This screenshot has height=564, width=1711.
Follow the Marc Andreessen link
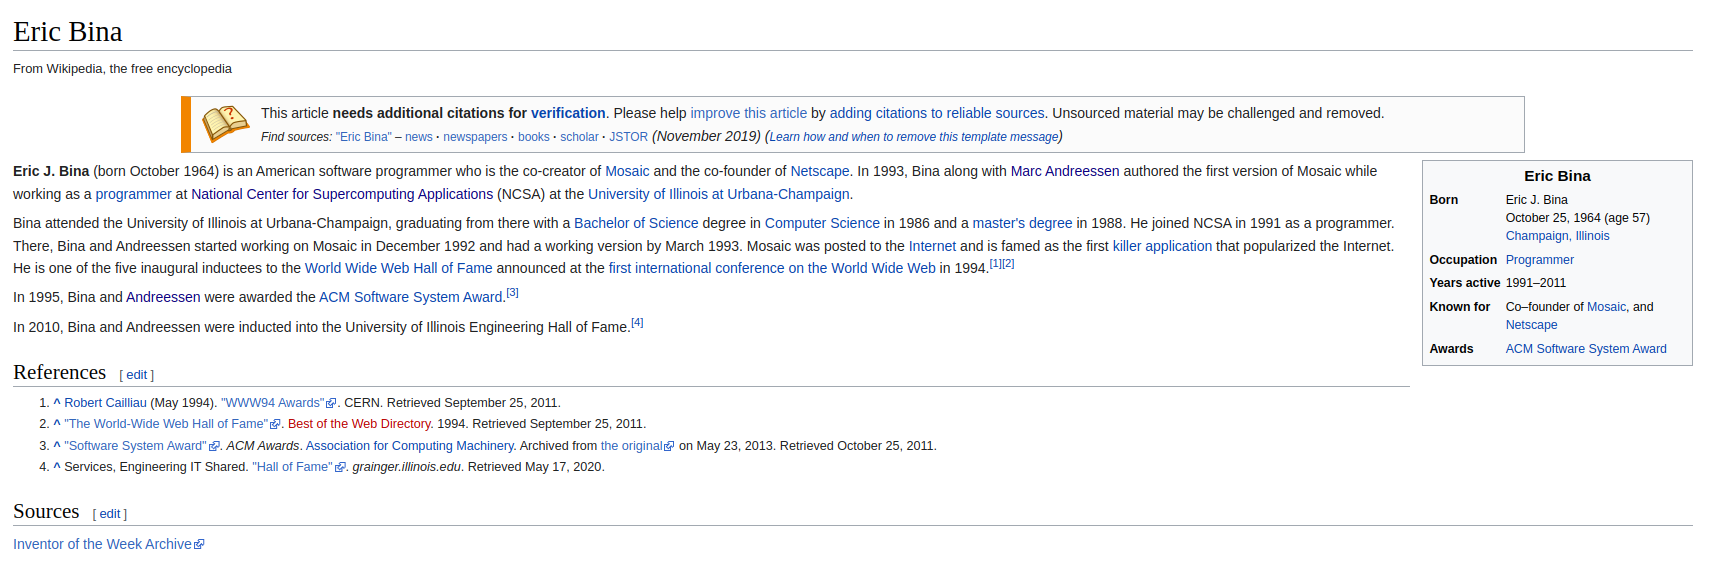(x=1064, y=171)
